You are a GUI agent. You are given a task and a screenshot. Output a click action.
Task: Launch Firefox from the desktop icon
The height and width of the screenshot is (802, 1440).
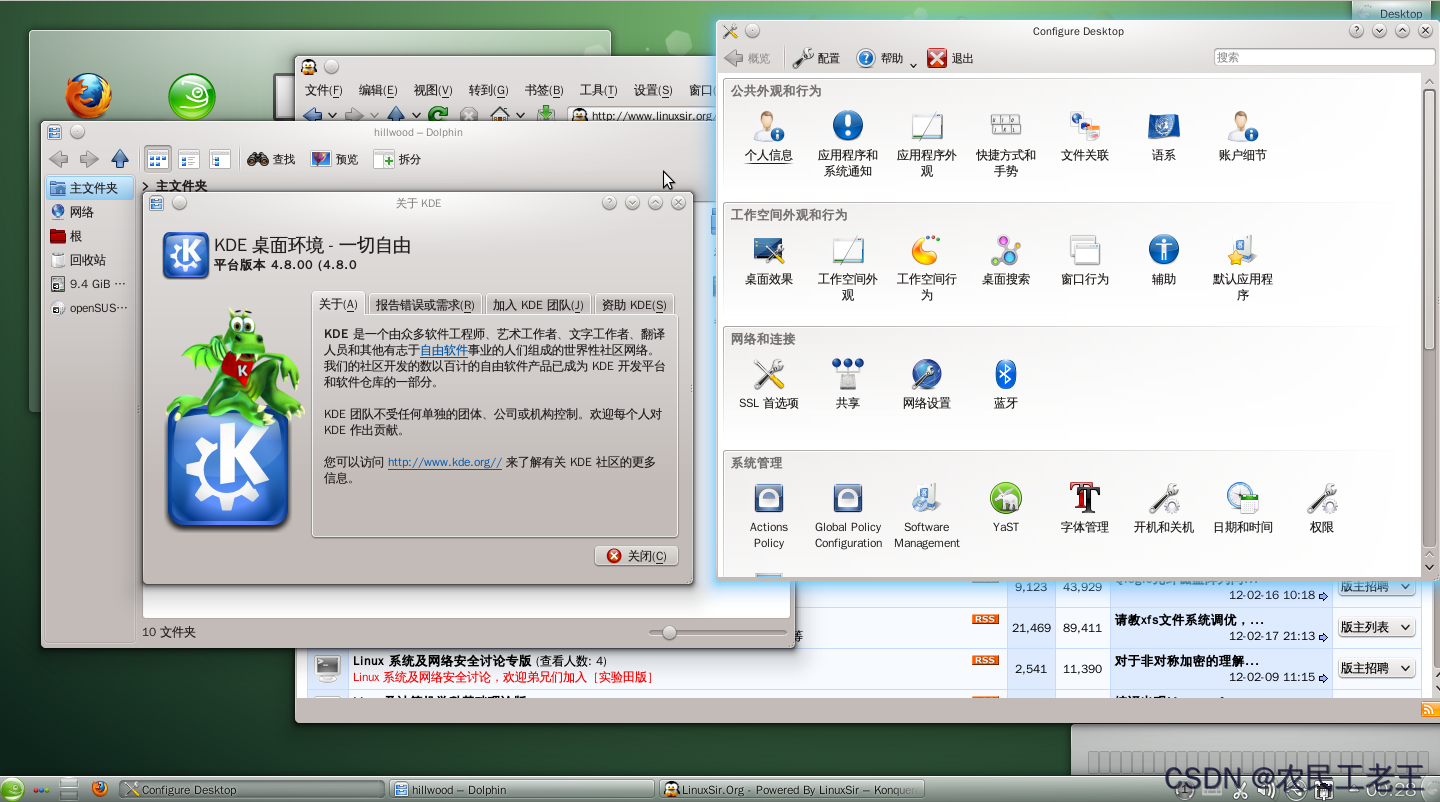tap(89, 96)
